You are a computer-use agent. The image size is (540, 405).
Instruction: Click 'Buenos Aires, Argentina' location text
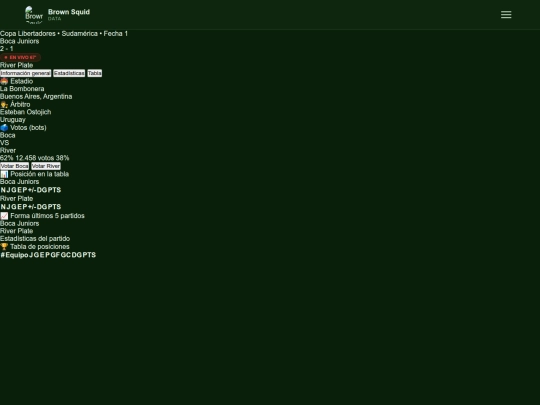point(36,96)
